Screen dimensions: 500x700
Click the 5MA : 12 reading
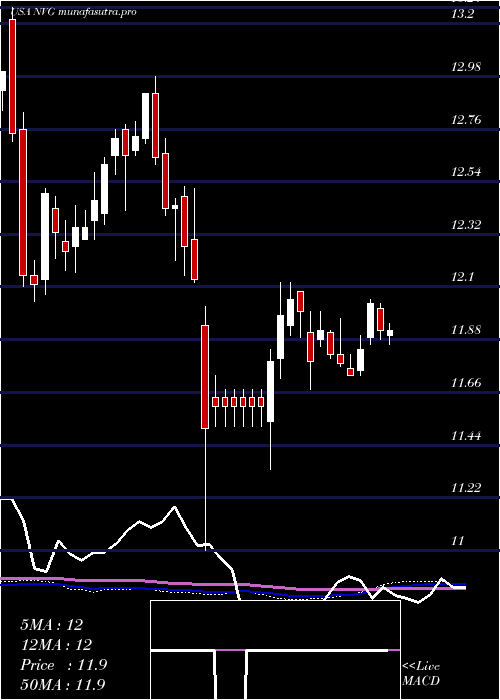[52, 625]
